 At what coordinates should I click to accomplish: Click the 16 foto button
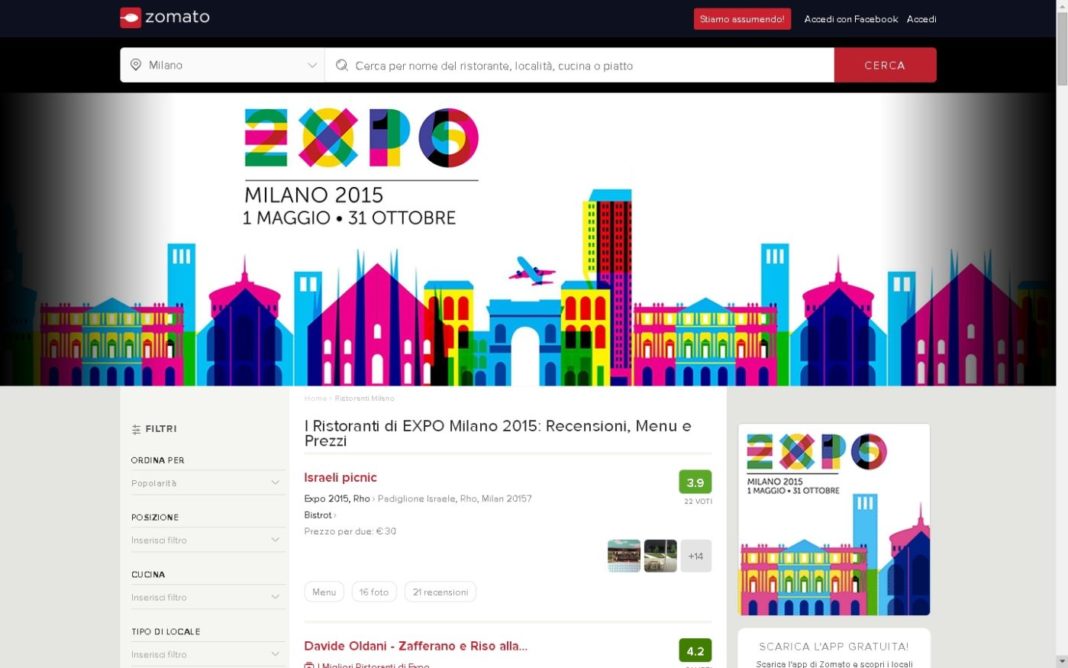pos(374,592)
